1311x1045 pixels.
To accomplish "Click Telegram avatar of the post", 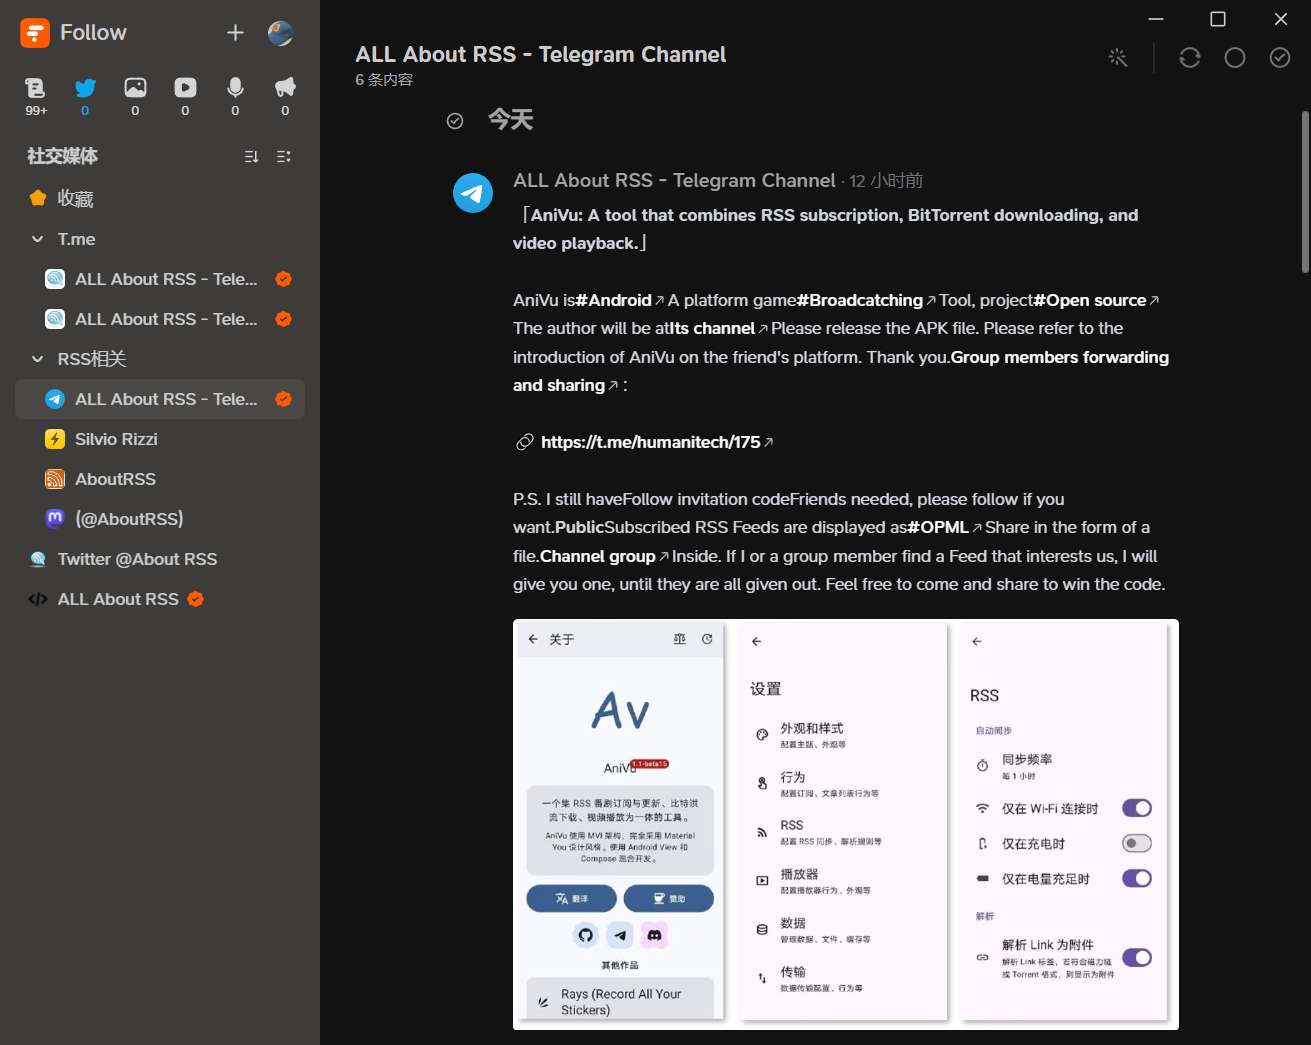I will 473,193.
